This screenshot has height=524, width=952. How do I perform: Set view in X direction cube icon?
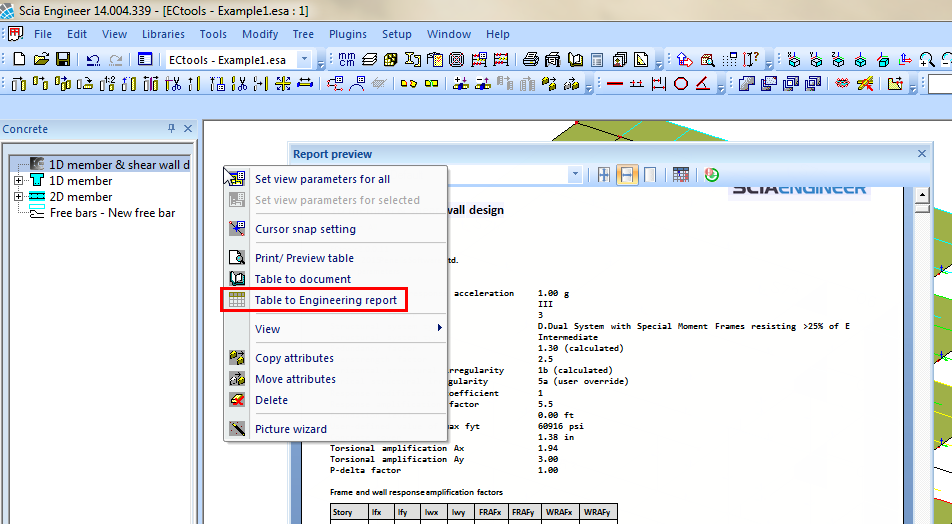[x=794, y=60]
